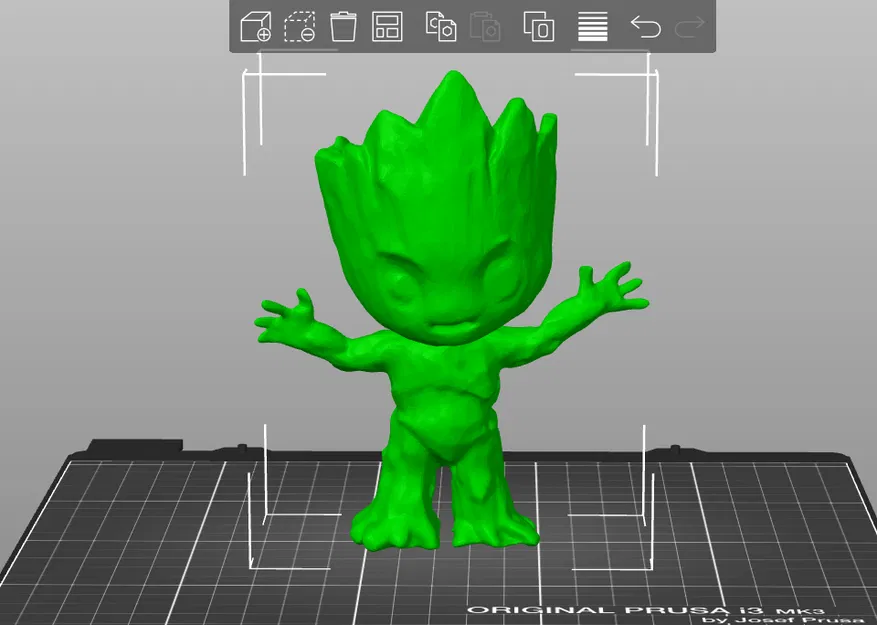The height and width of the screenshot is (625, 877).
Task: Redo the last undone action
Action: pos(689,28)
